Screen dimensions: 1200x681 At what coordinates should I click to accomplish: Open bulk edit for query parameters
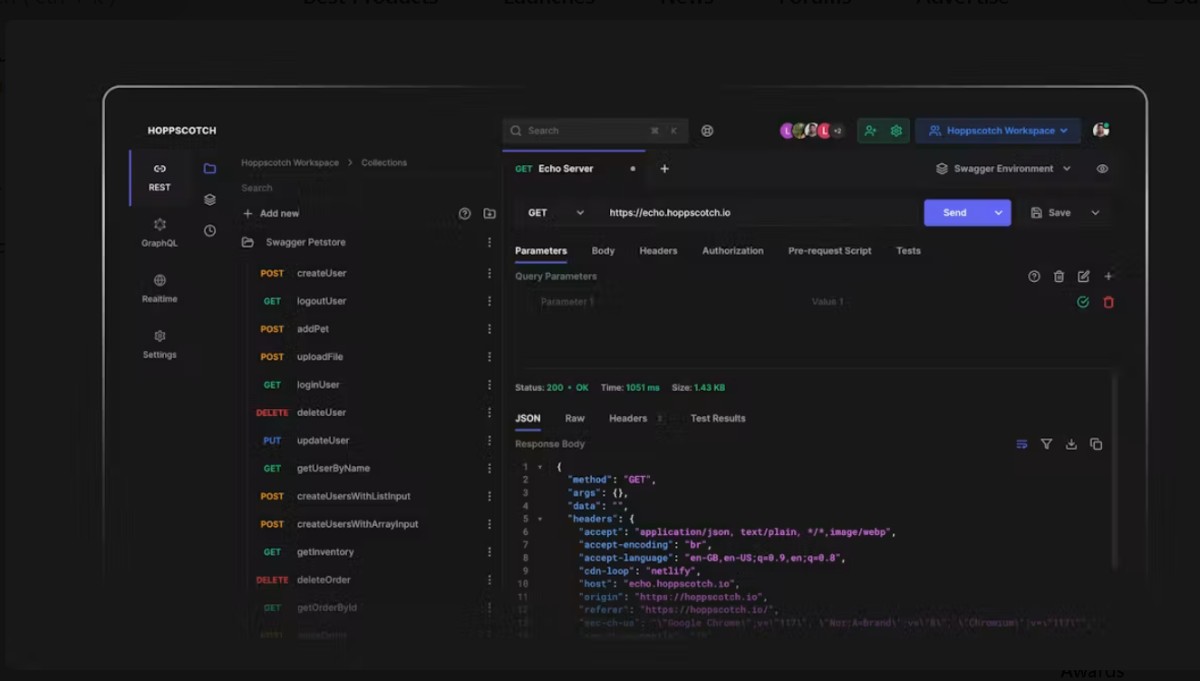click(1084, 277)
